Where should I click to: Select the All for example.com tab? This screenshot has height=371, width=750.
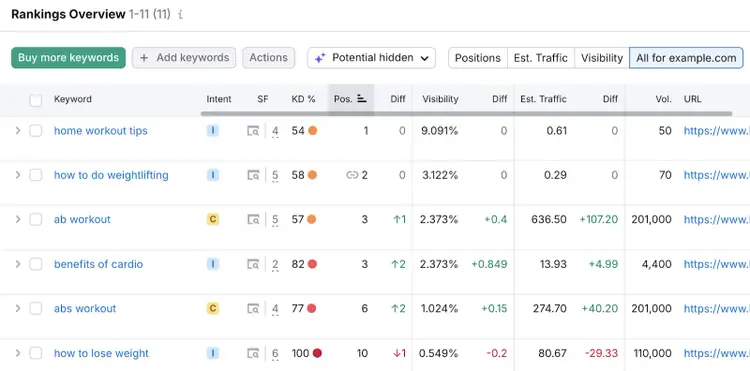(686, 58)
